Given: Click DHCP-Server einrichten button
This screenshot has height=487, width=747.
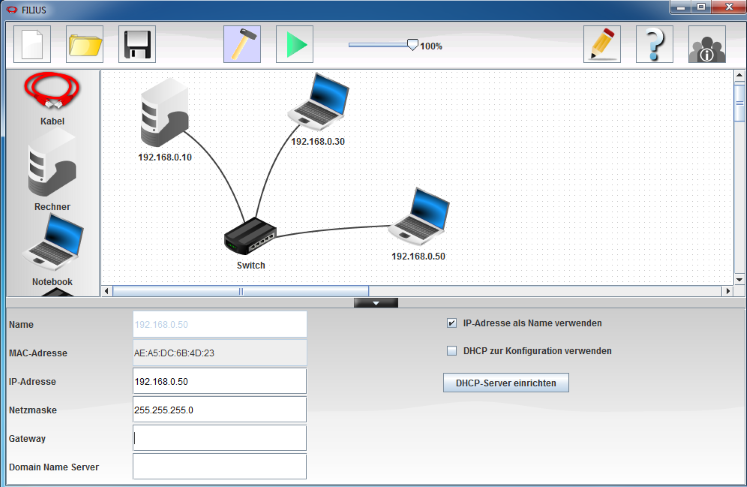Looking at the screenshot, I should pos(506,383).
